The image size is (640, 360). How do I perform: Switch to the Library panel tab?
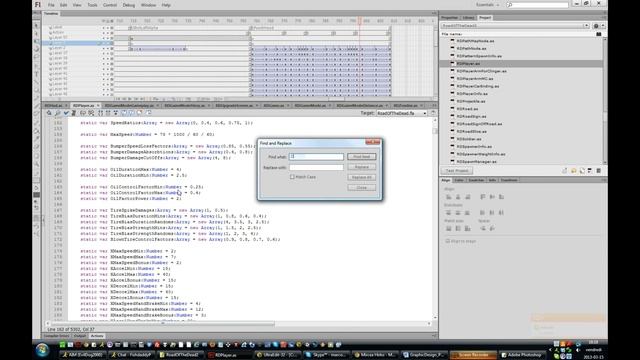click(x=468, y=18)
